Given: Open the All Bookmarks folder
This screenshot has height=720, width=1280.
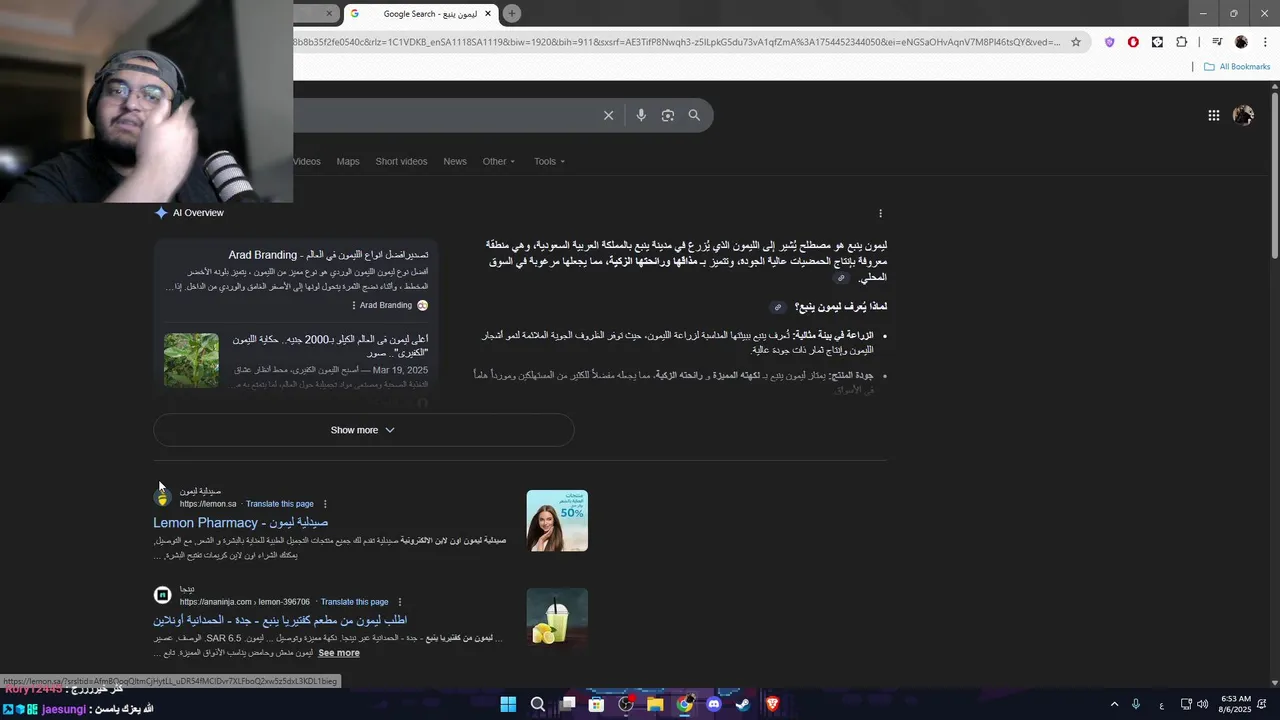Looking at the screenshot, I should coord(1237,67).
